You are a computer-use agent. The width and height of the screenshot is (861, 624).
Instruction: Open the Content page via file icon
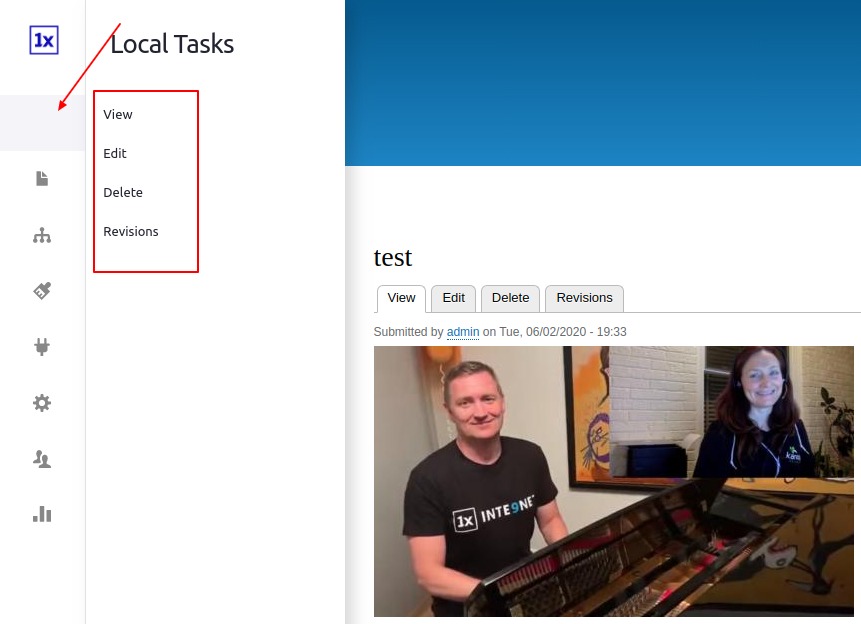coord(41,179)
